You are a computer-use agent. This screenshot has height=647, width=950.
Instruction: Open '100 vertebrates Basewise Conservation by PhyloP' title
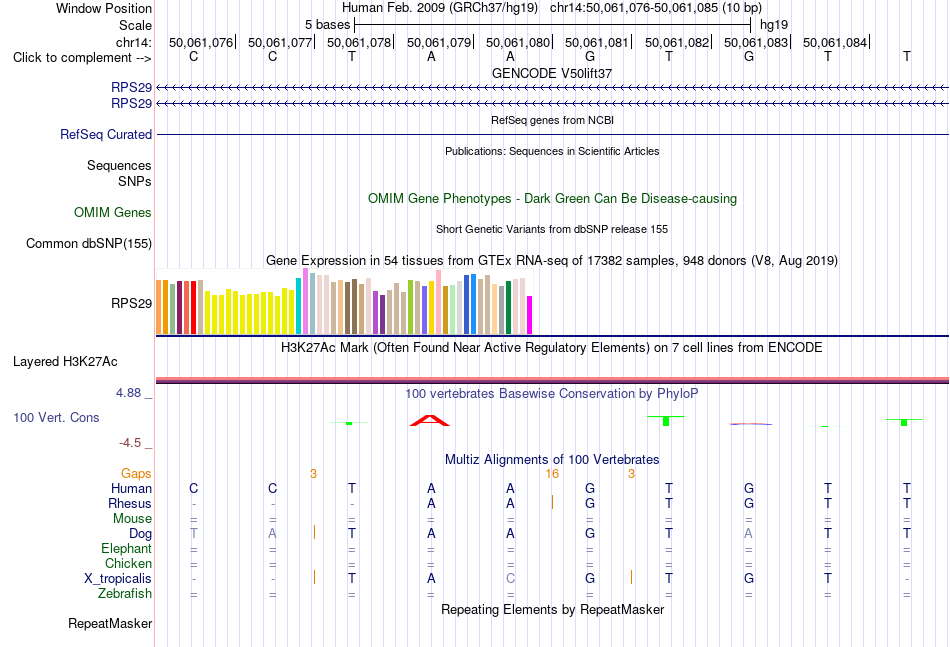point(552,394)
